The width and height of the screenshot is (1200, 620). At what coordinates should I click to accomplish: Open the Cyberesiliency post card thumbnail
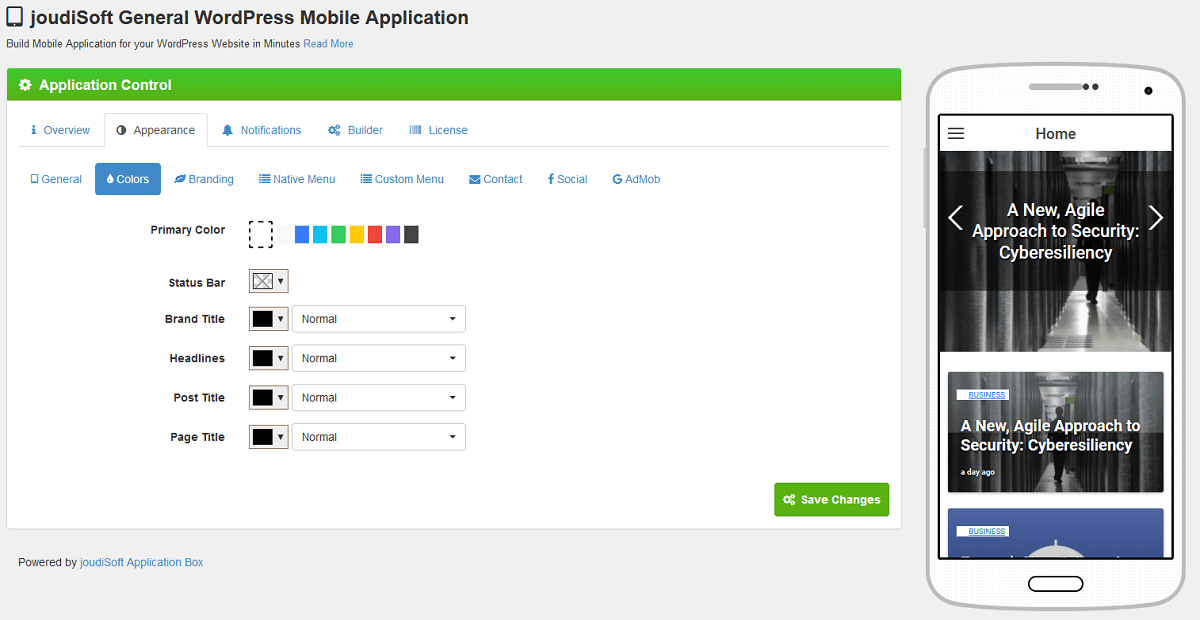tap(1055, 432)
